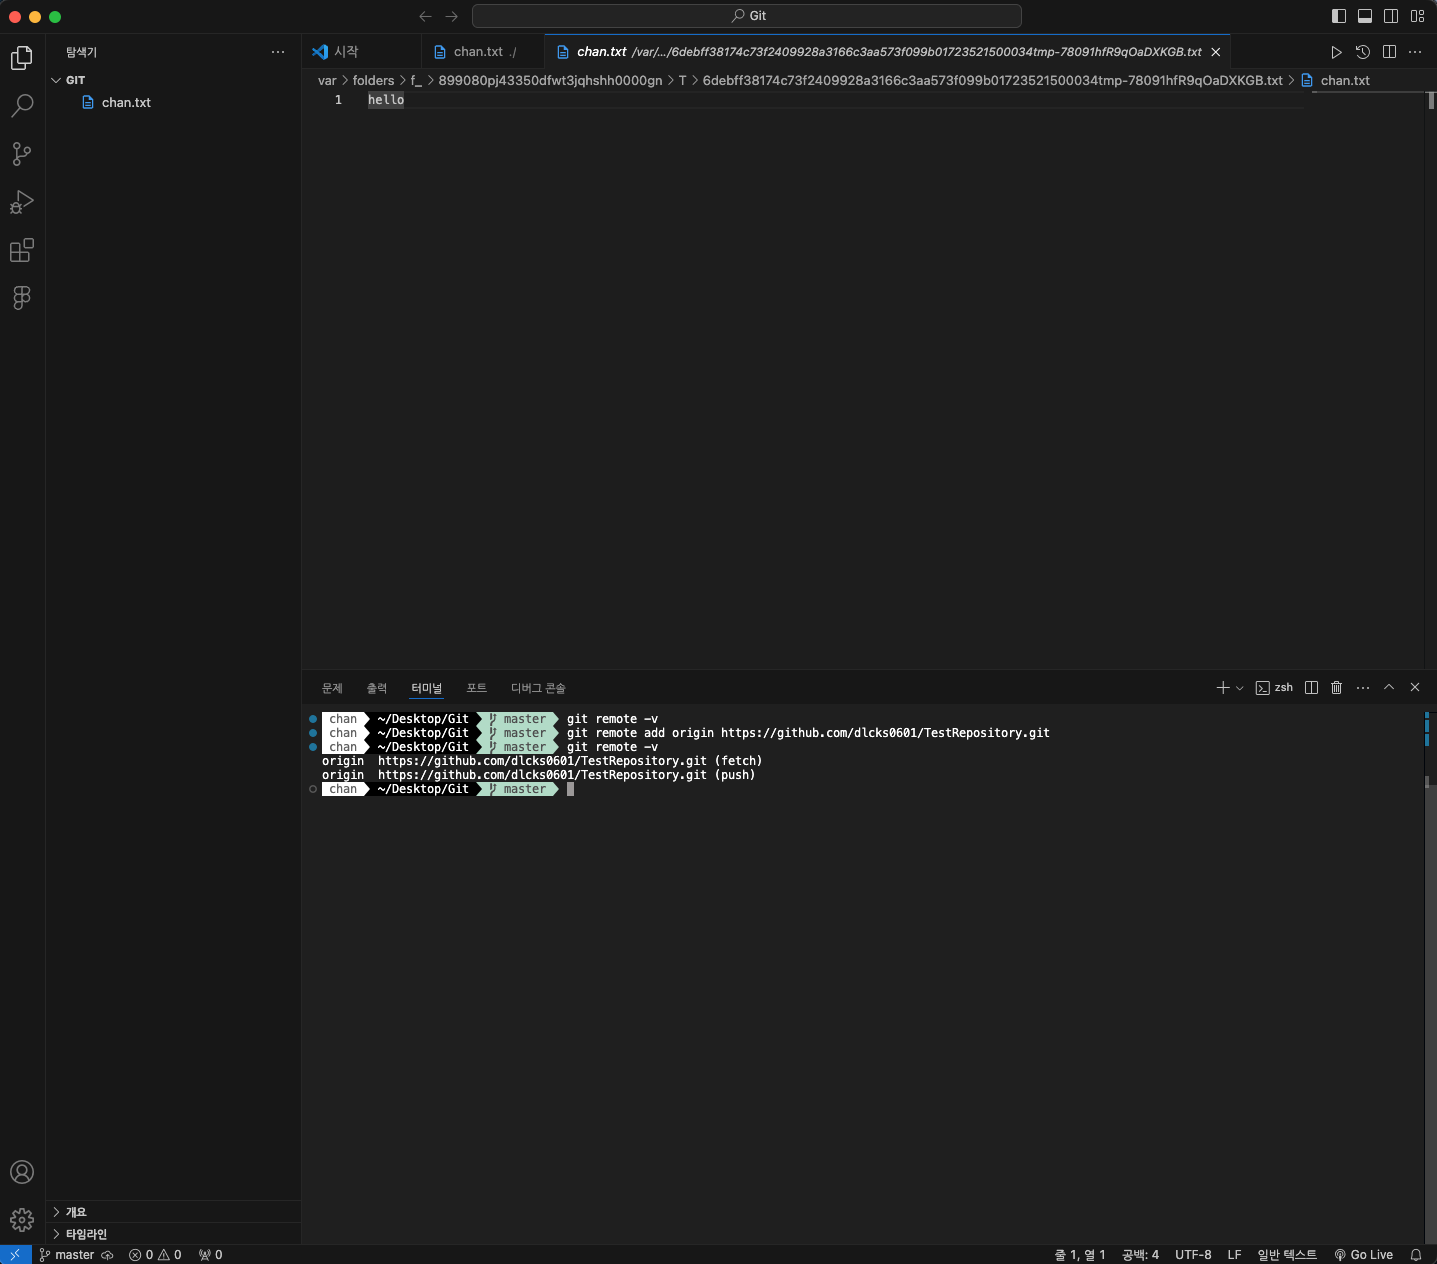
Task: Open chan.txt in the explorer tree
Action: click(126, 103)
